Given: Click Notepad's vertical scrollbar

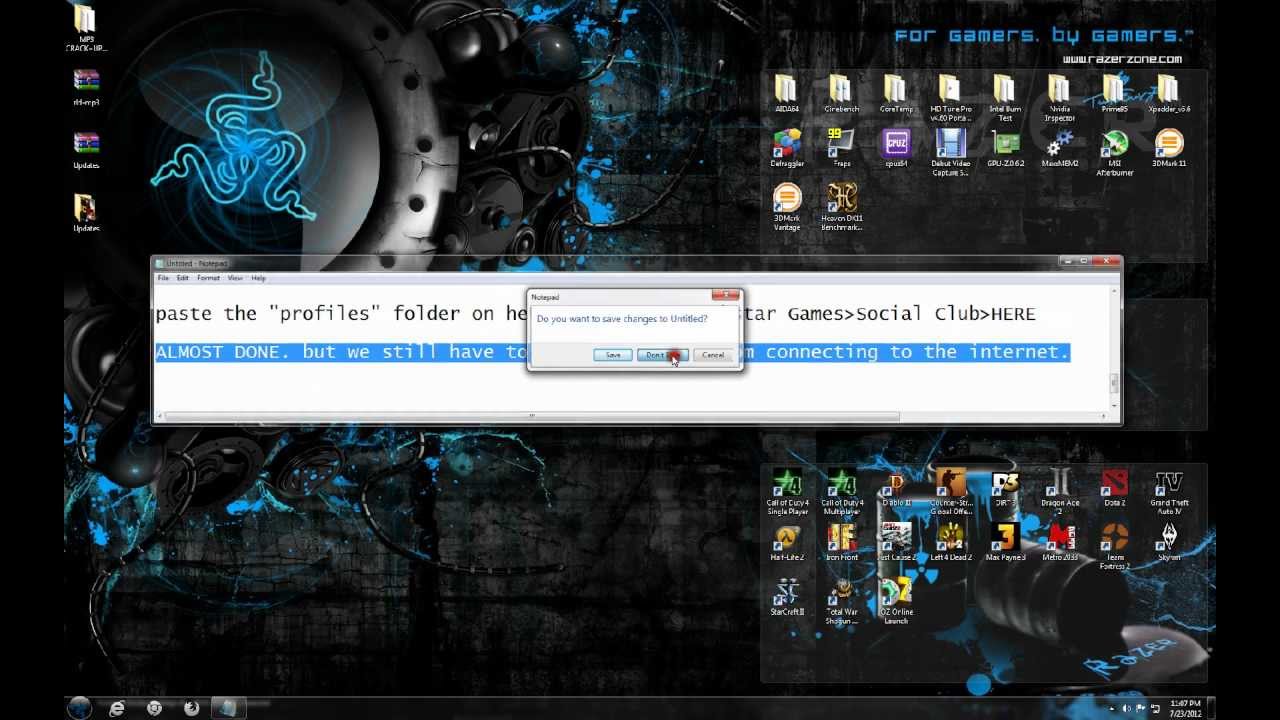Looking at the screenshot, I should tap(1115, 384).
